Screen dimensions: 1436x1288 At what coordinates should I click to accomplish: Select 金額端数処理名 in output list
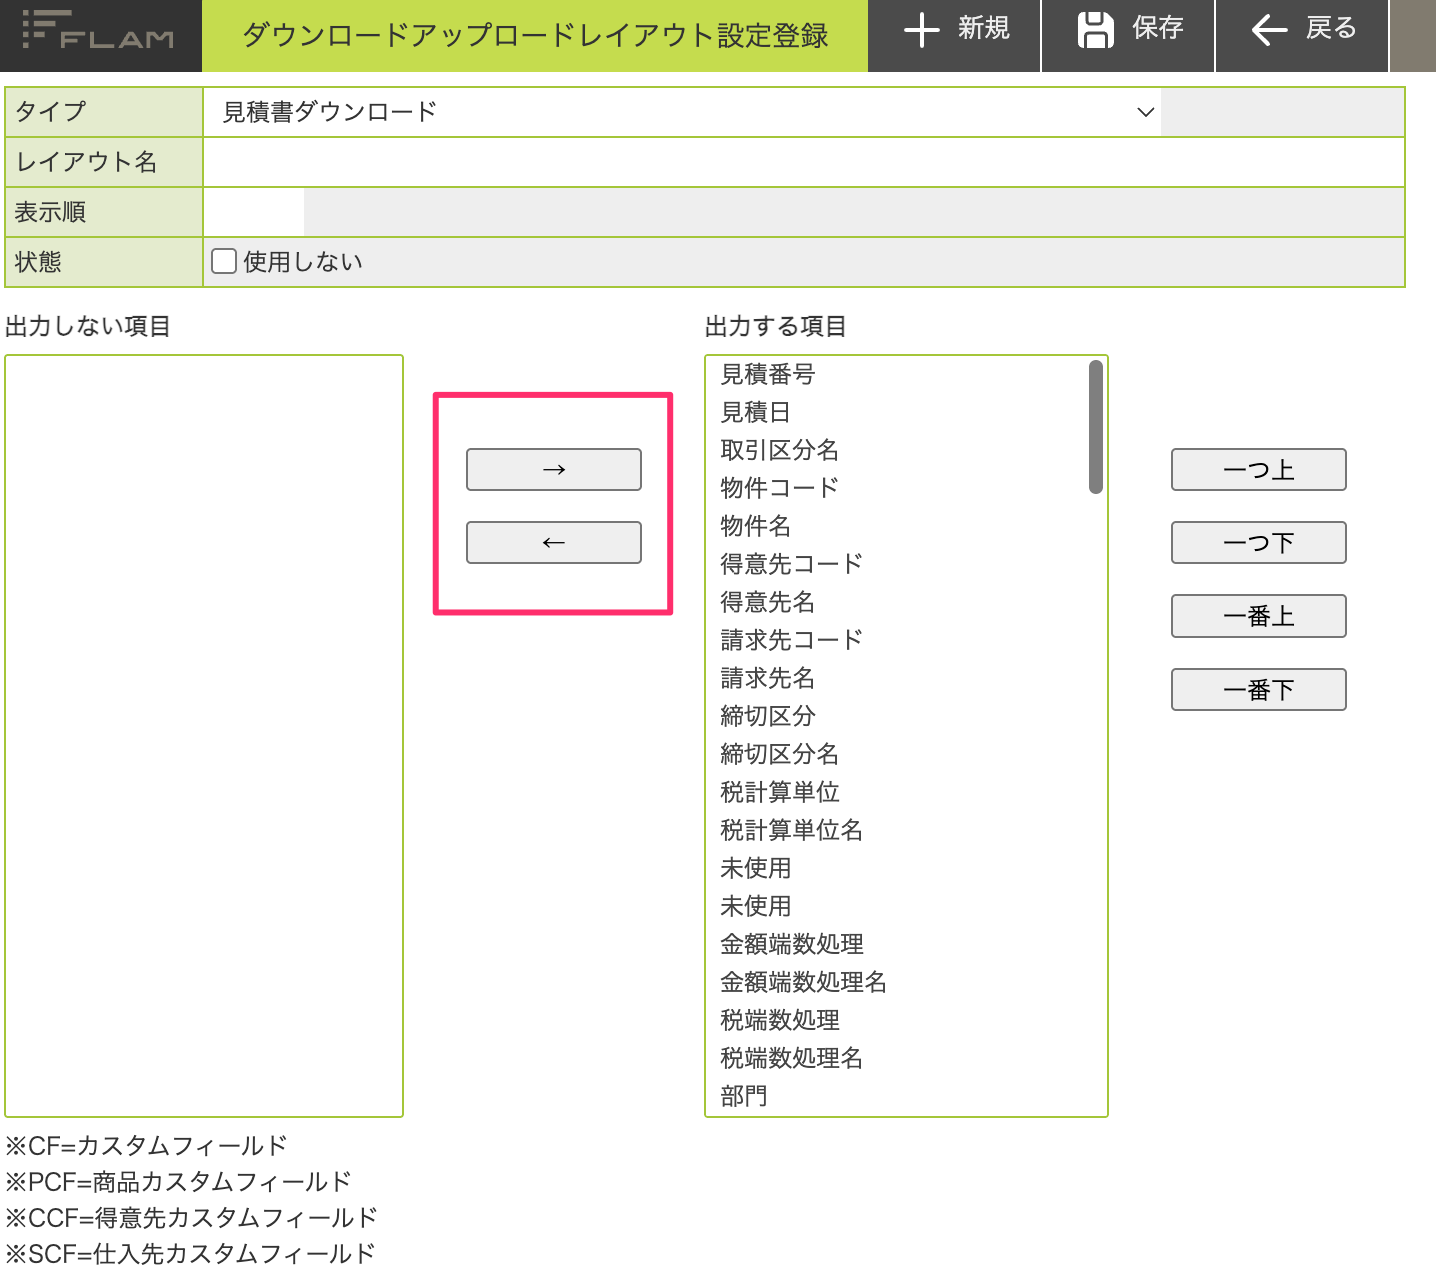[804, 982]
